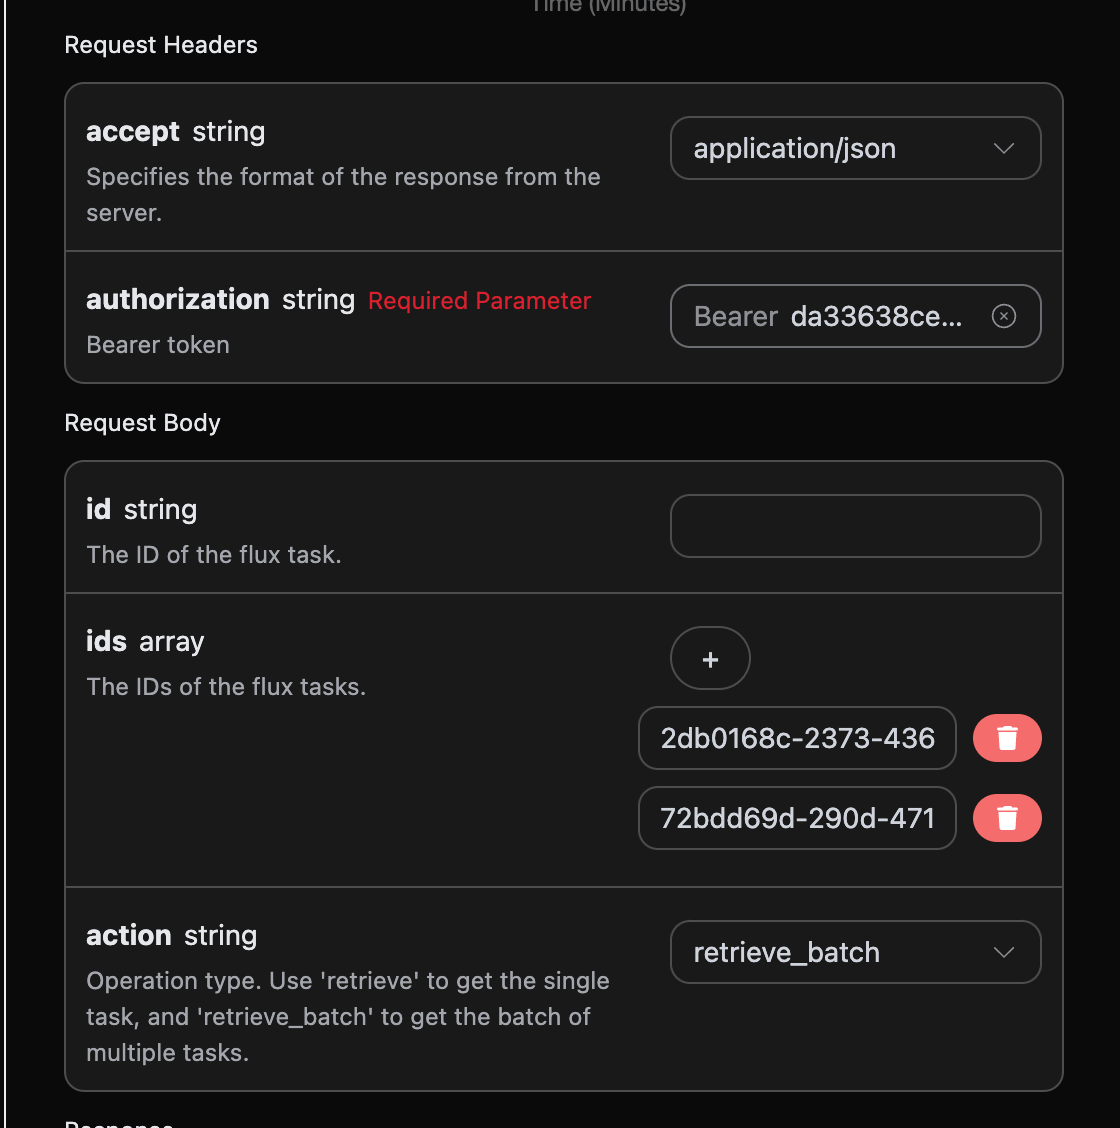Click the authorization parameter name

[x=178, y=300]
